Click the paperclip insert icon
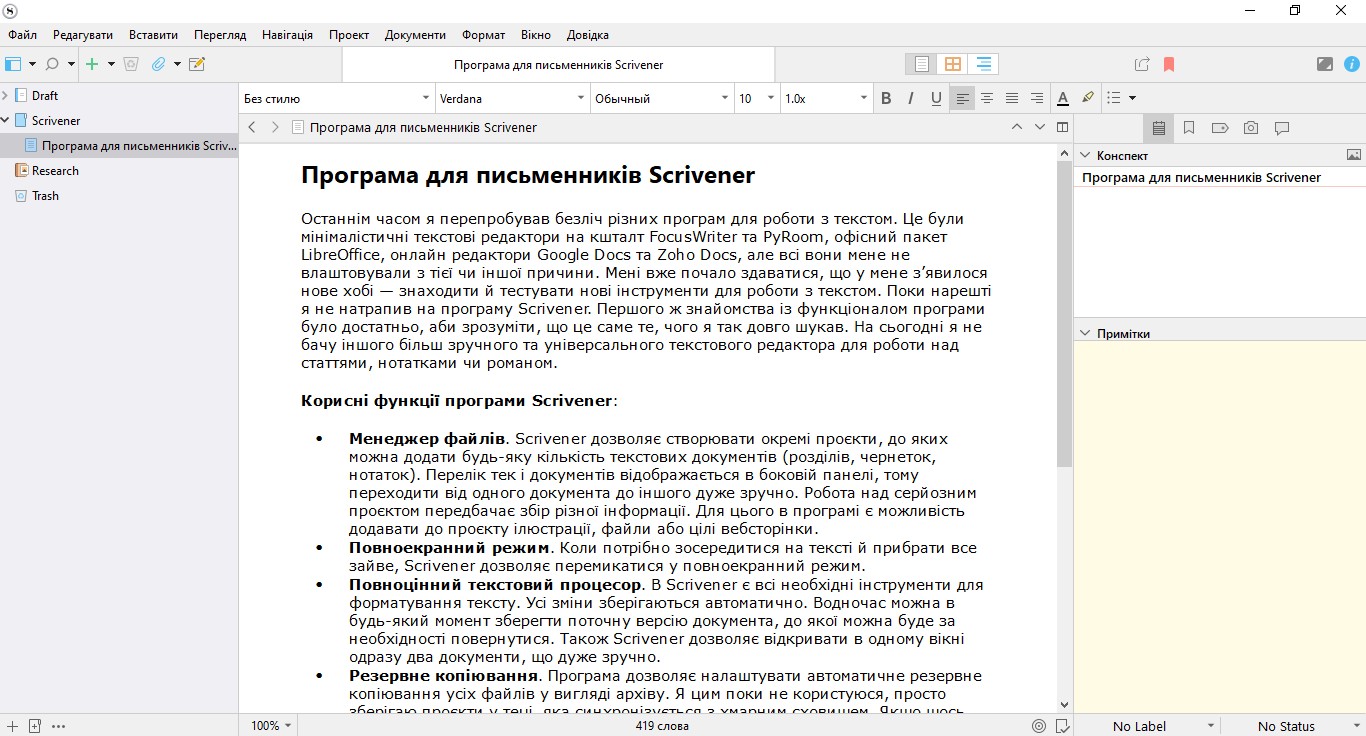Screen dimensions: 1366x736 tap(158, 64)
